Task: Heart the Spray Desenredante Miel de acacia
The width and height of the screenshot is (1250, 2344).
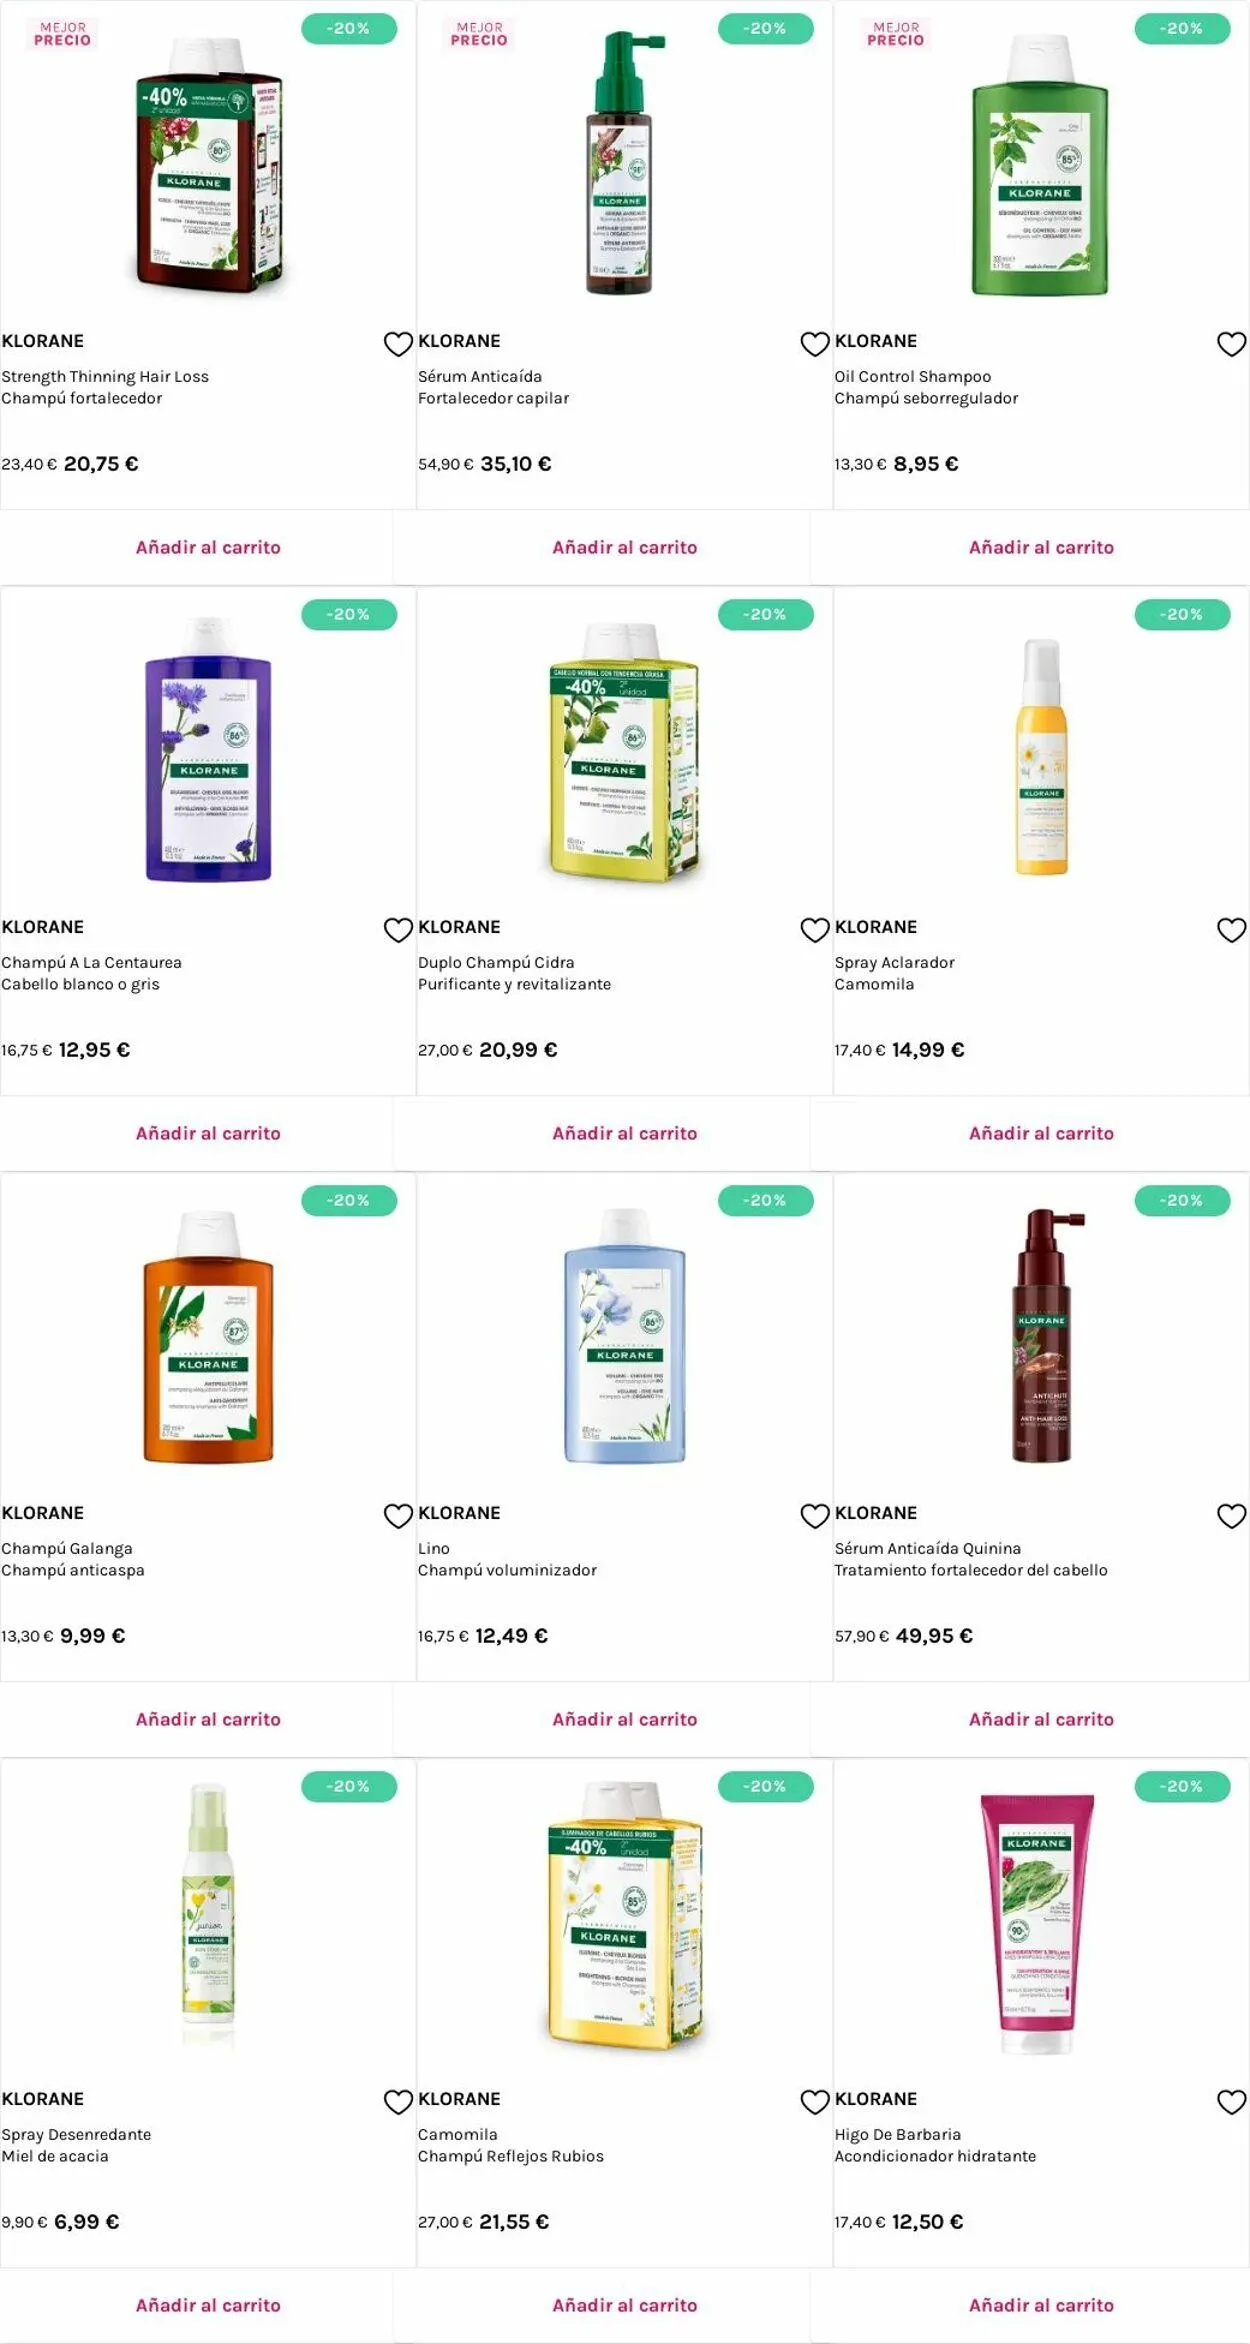Action: pyautogui.click(x=398, y=2102)
